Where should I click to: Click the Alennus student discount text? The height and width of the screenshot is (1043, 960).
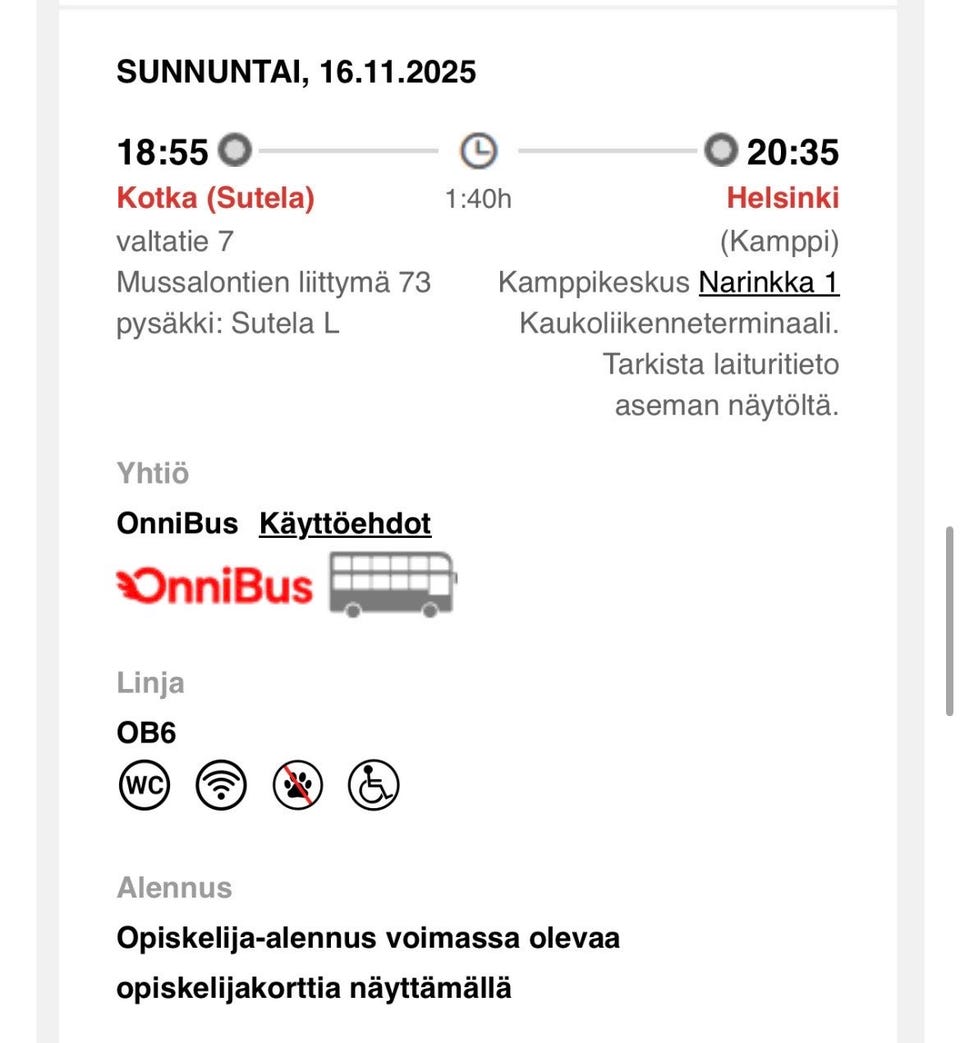tap(368, 962)
